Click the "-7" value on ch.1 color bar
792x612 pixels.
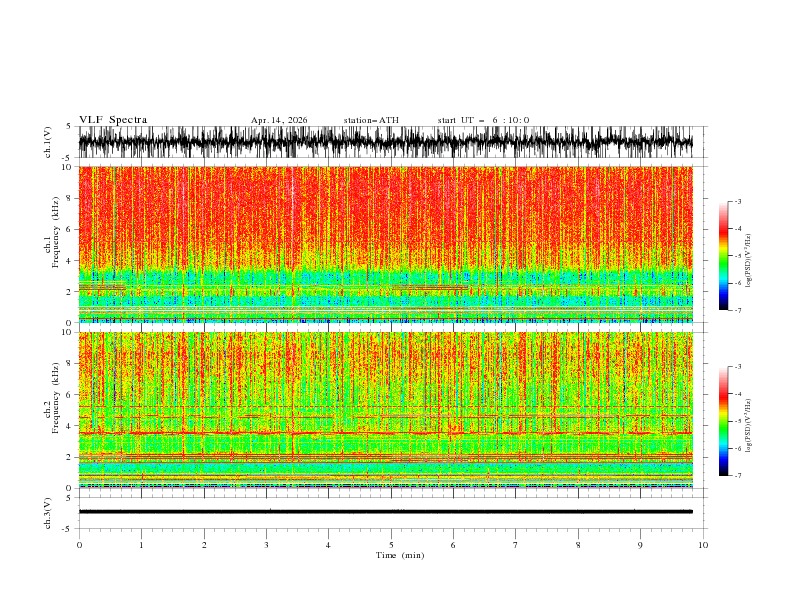pos(737,310)
